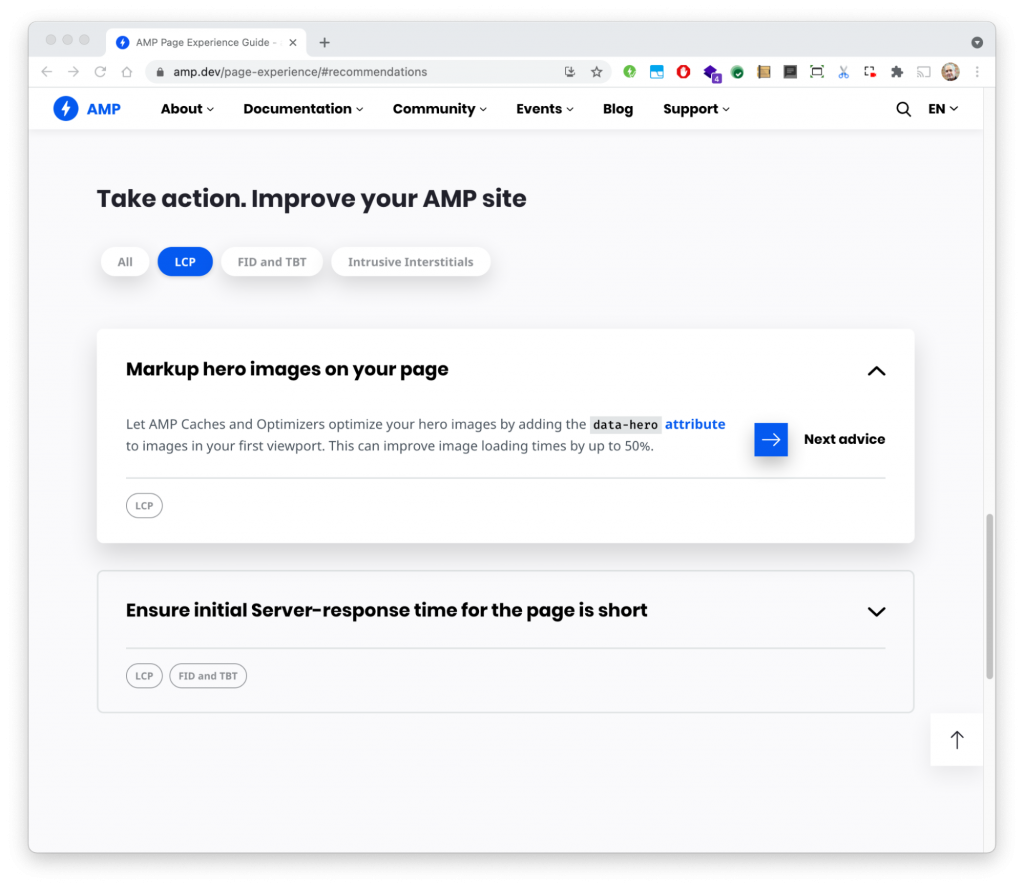Toggle the FID and TBT filter
This screenshot has width=1024, height=888.
coord(272,262)
